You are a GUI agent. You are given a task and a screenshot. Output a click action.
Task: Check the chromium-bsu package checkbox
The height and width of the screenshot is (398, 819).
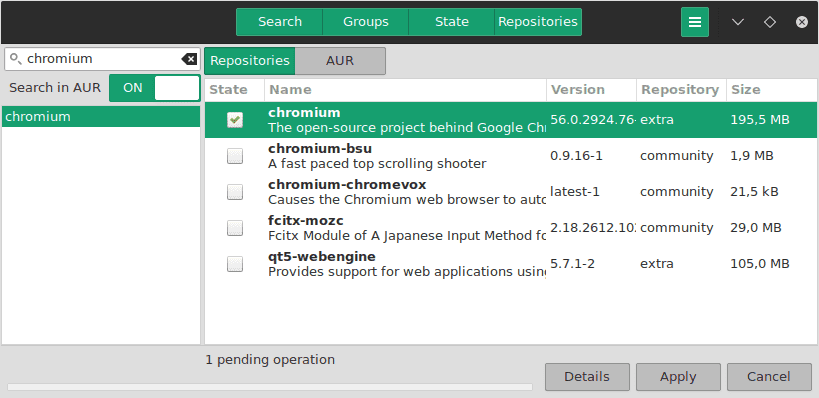click(x=235, y=156)
